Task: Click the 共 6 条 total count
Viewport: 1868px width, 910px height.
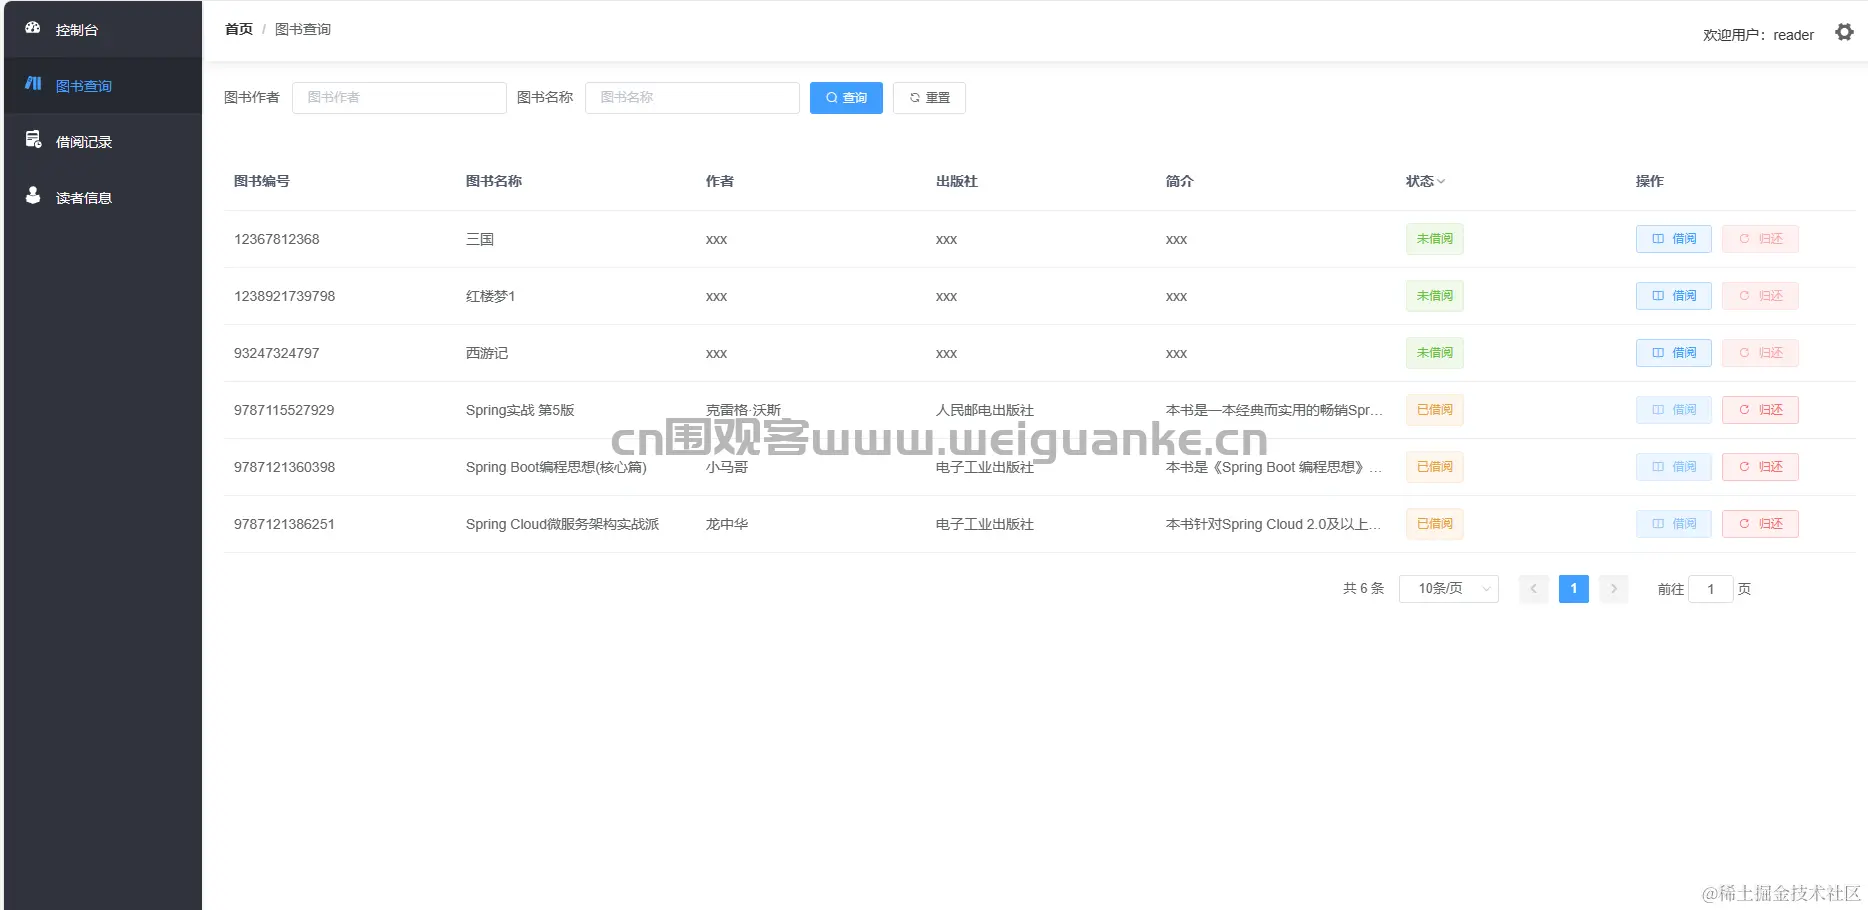Action: [x=1363, y=589]
